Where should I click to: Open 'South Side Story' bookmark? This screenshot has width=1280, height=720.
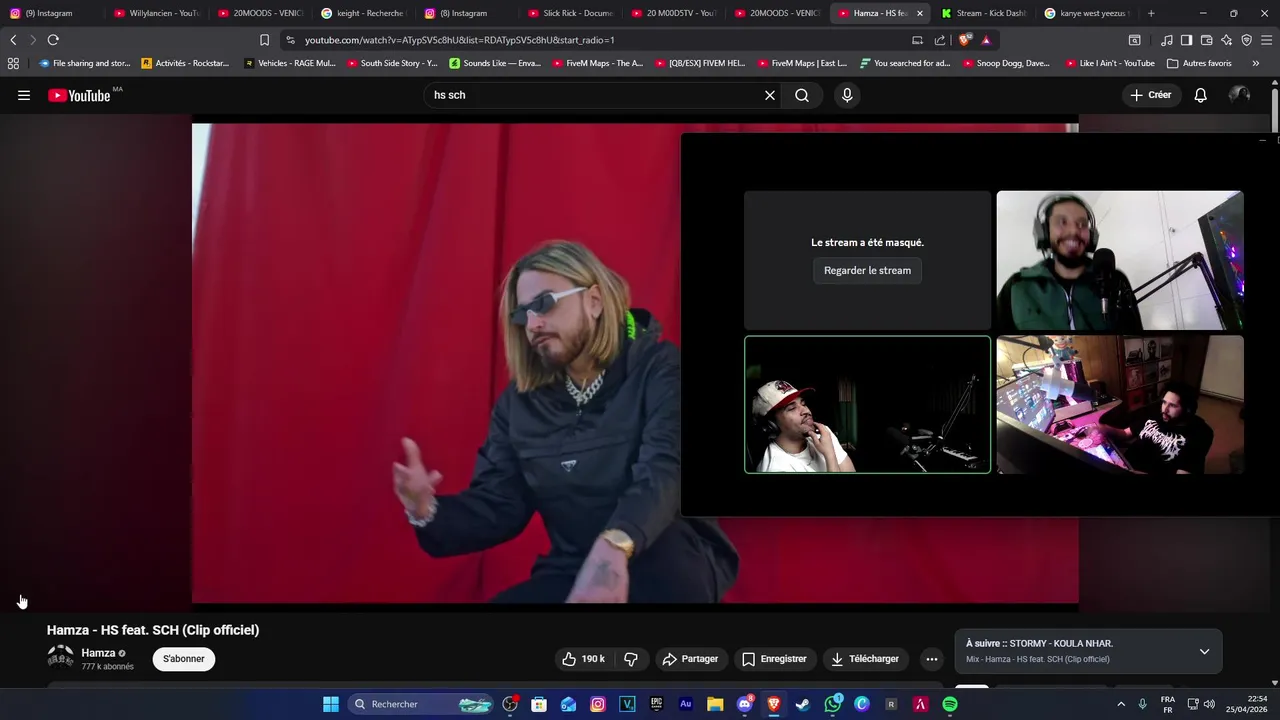(x=392, y=63)
